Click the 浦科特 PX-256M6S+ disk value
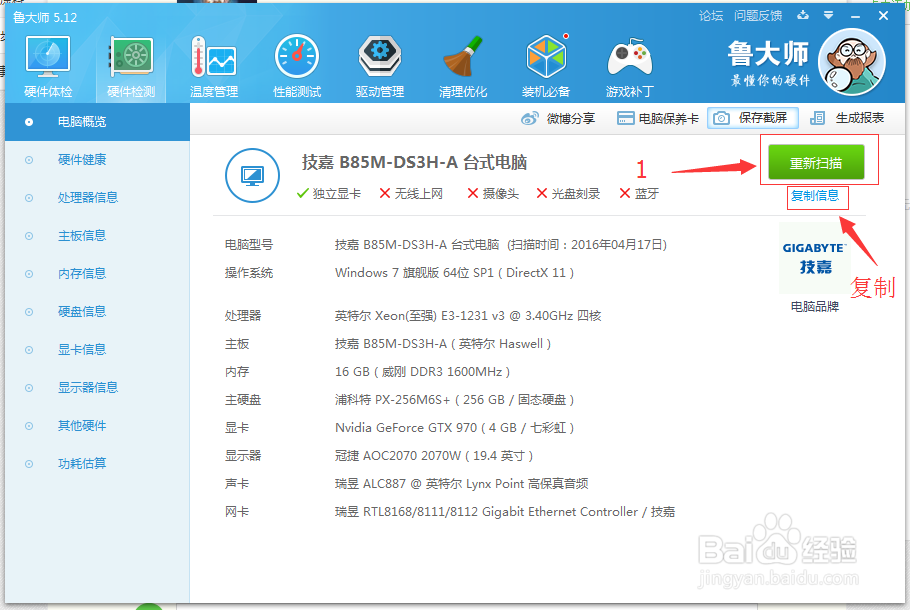910x610 pixels. pyautogui.click(x=454, y=400)
